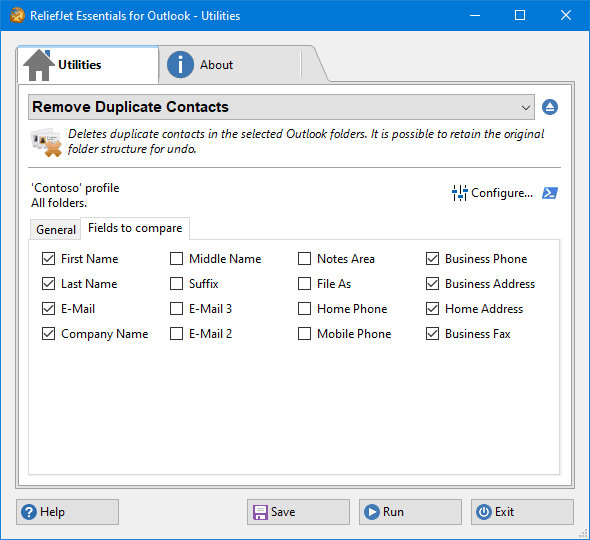Maximize the ReliefJet window
Image resolution: width=590 pixels, height=540 pixels.
520,15
